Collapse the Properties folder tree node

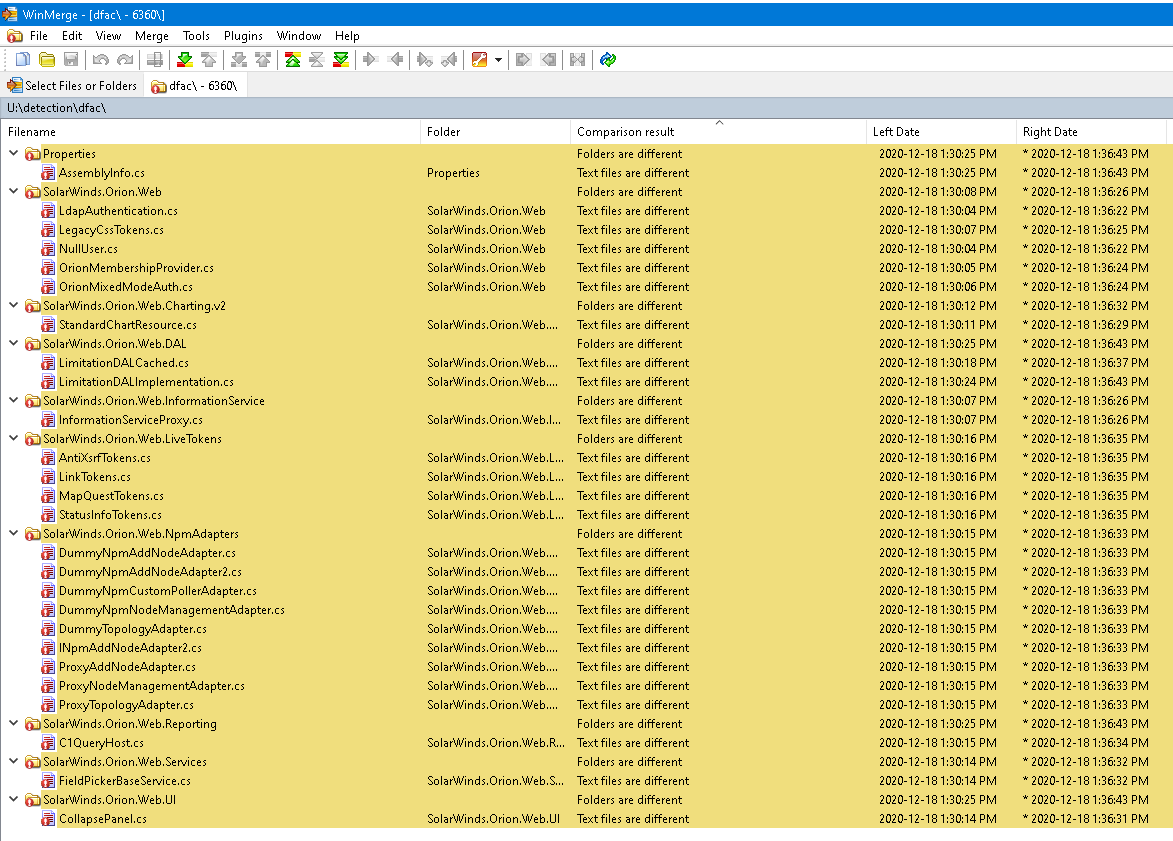pos(14,154)
